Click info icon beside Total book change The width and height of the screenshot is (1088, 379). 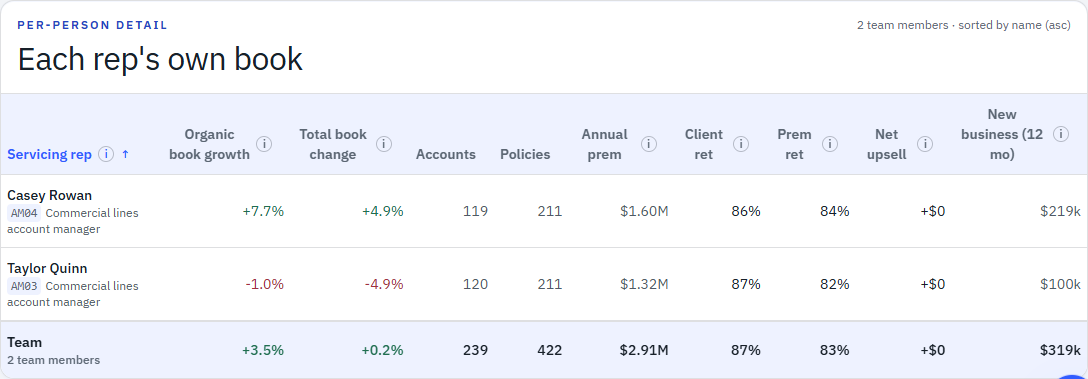coord(384,144)
